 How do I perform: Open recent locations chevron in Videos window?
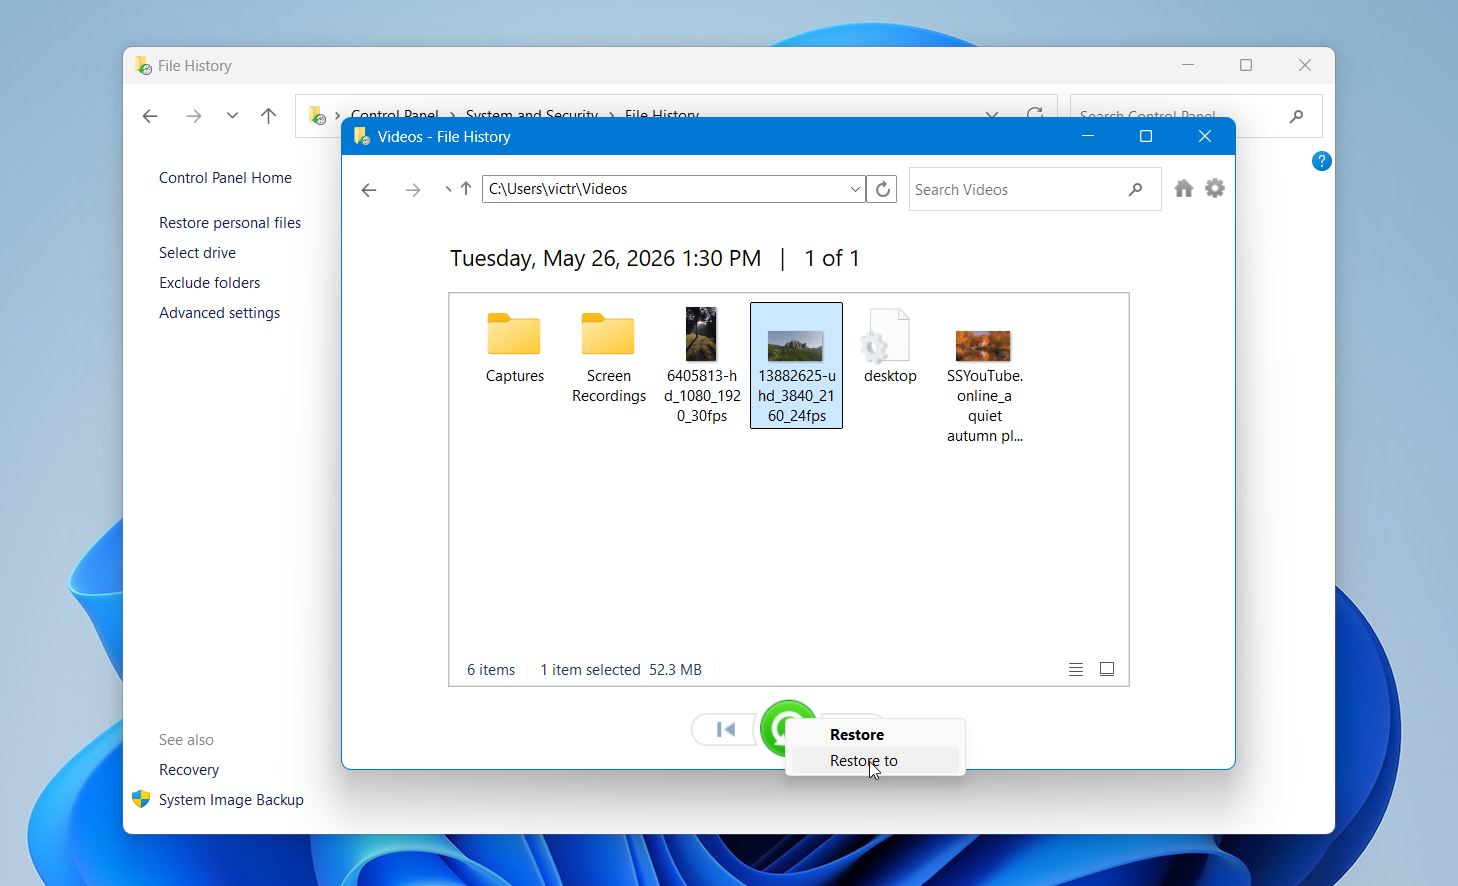click(x=447, y=189)
